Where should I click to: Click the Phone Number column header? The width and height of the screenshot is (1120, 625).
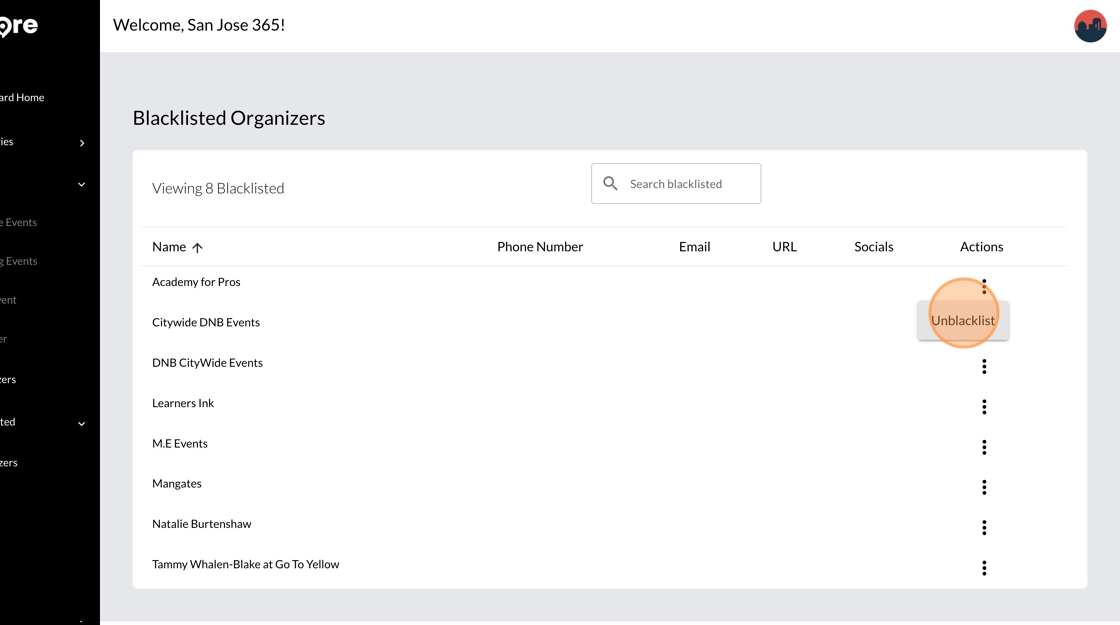point(539,247)
